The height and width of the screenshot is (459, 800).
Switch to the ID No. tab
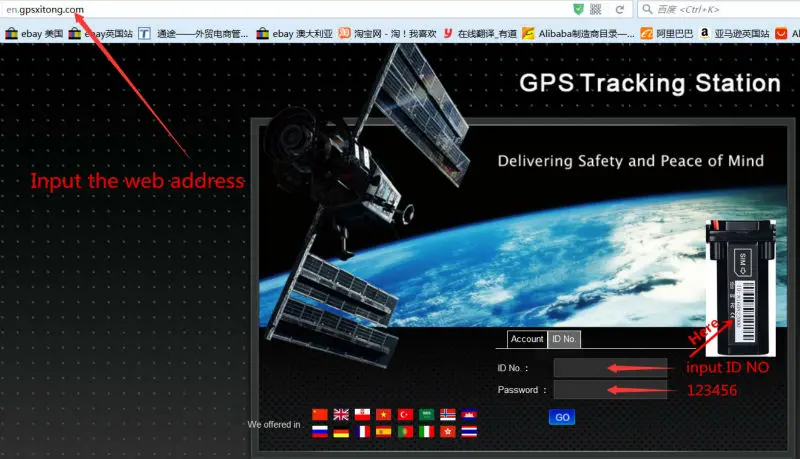point(564,339)
